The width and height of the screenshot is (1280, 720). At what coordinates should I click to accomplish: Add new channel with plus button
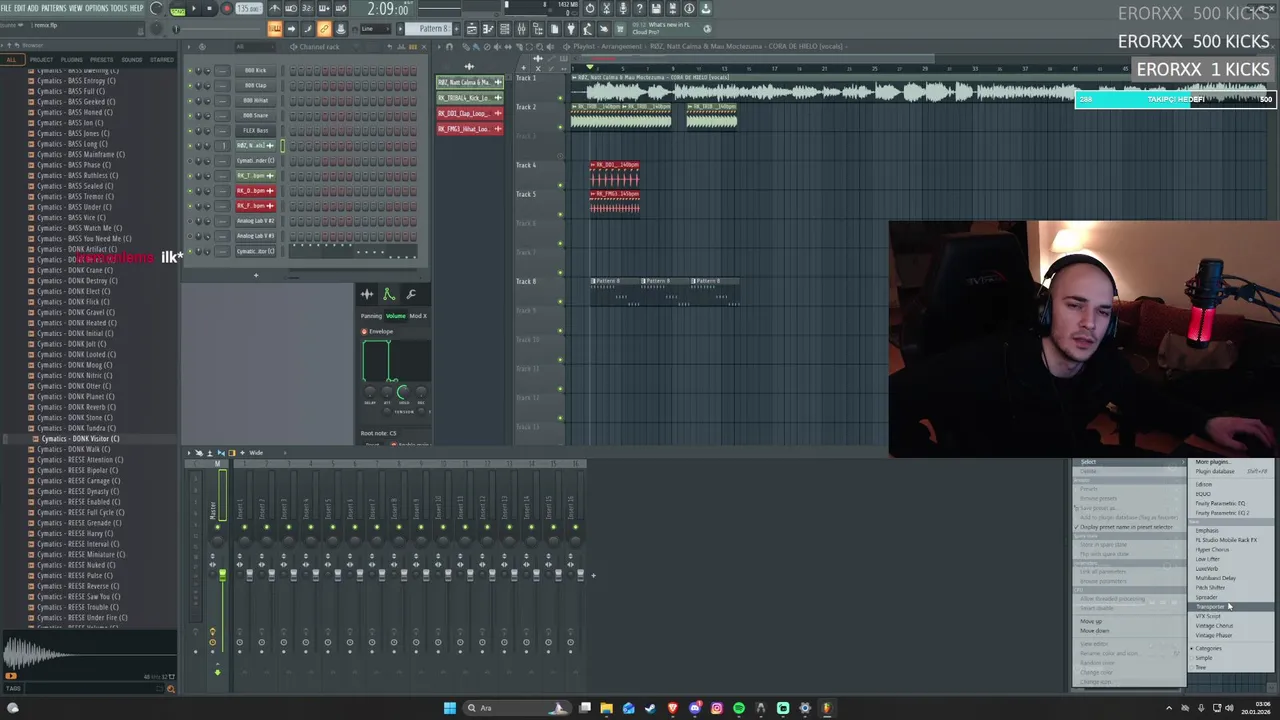click(255, 275)
